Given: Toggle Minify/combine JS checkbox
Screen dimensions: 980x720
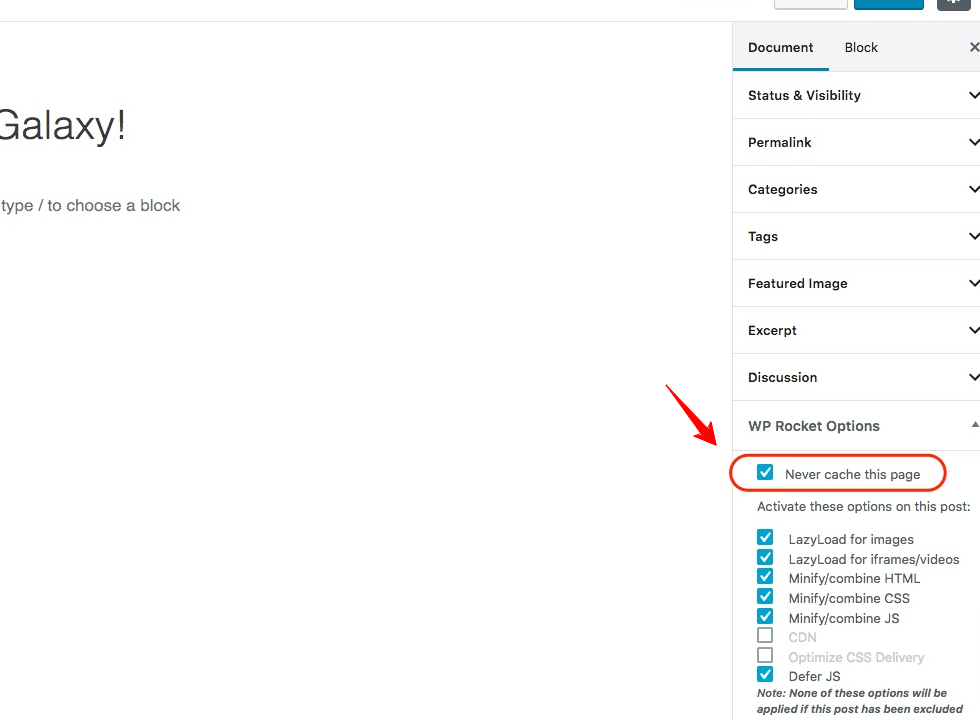Looking at the screenshot, I should tap(765, 616).
